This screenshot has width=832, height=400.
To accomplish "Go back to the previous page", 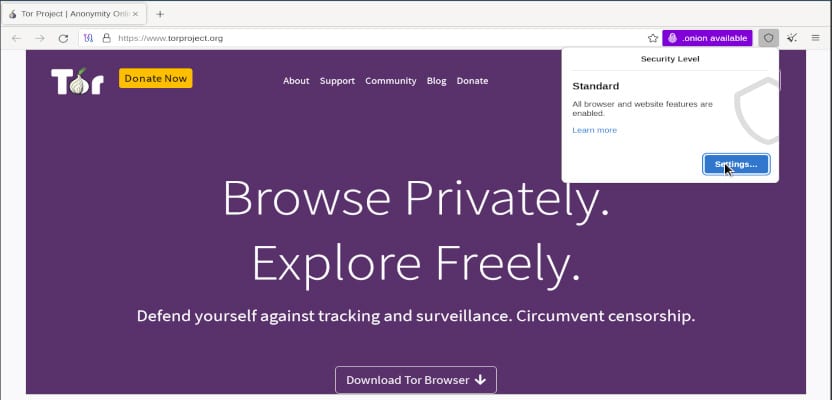I will pyautogui.click(x=16, y=38).
